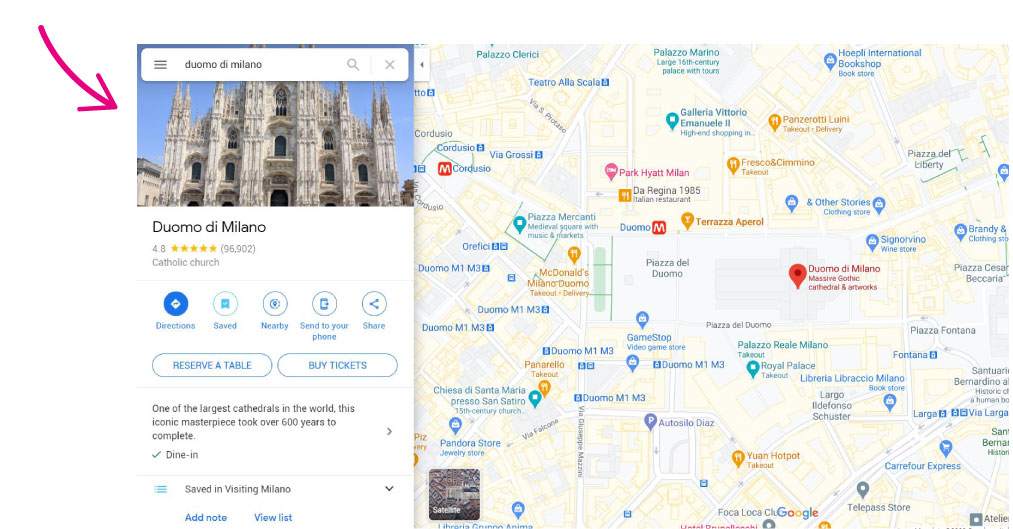Screen dimensions: 1013x529
Task: Click the GameStop shop marker
Action: click(642, 319)
